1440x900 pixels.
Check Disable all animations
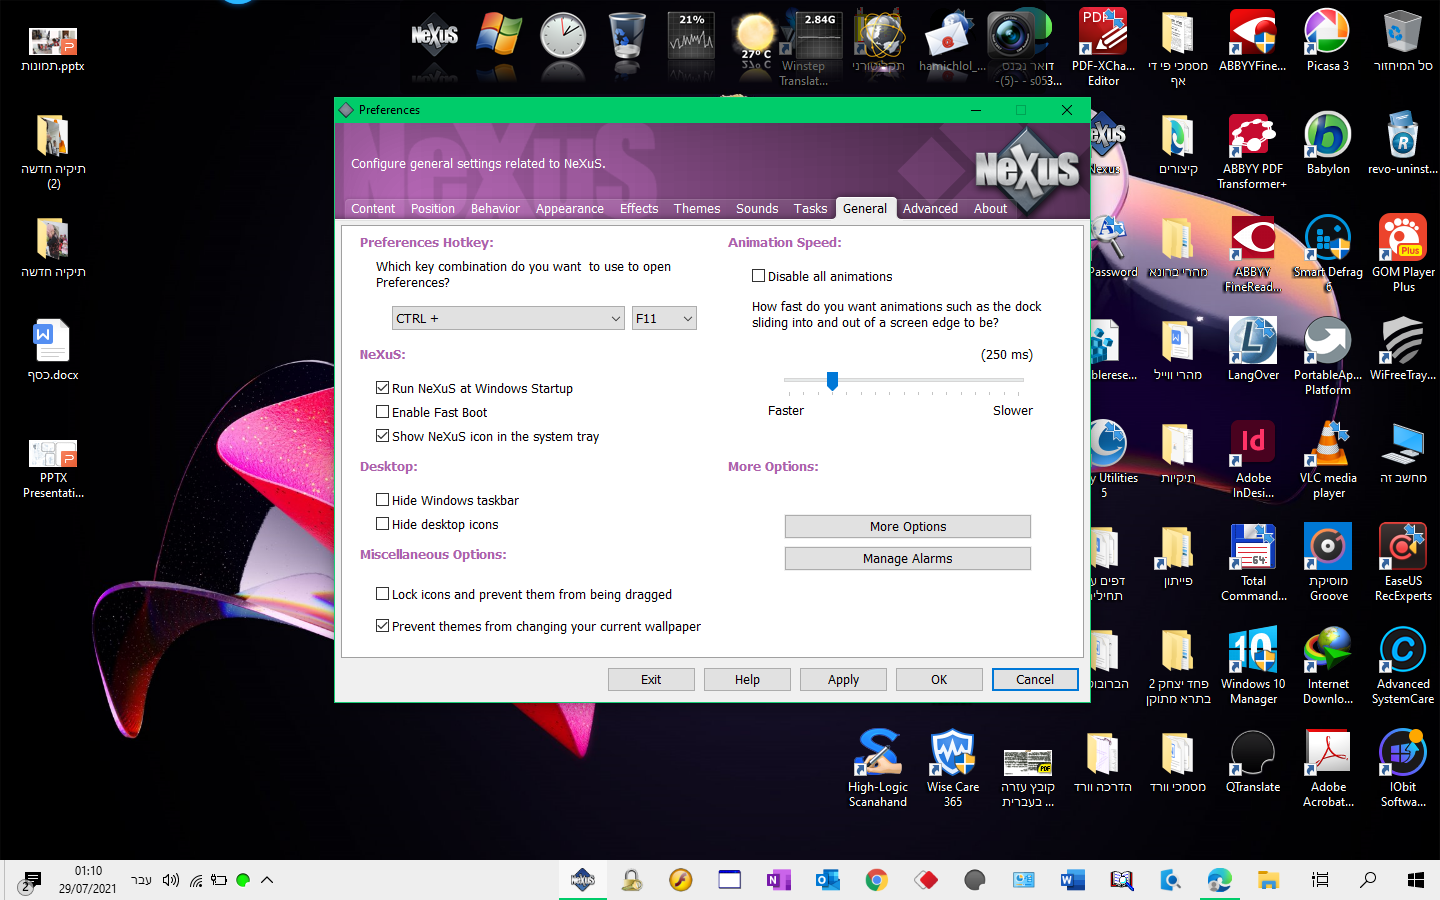tap(758, 276)
